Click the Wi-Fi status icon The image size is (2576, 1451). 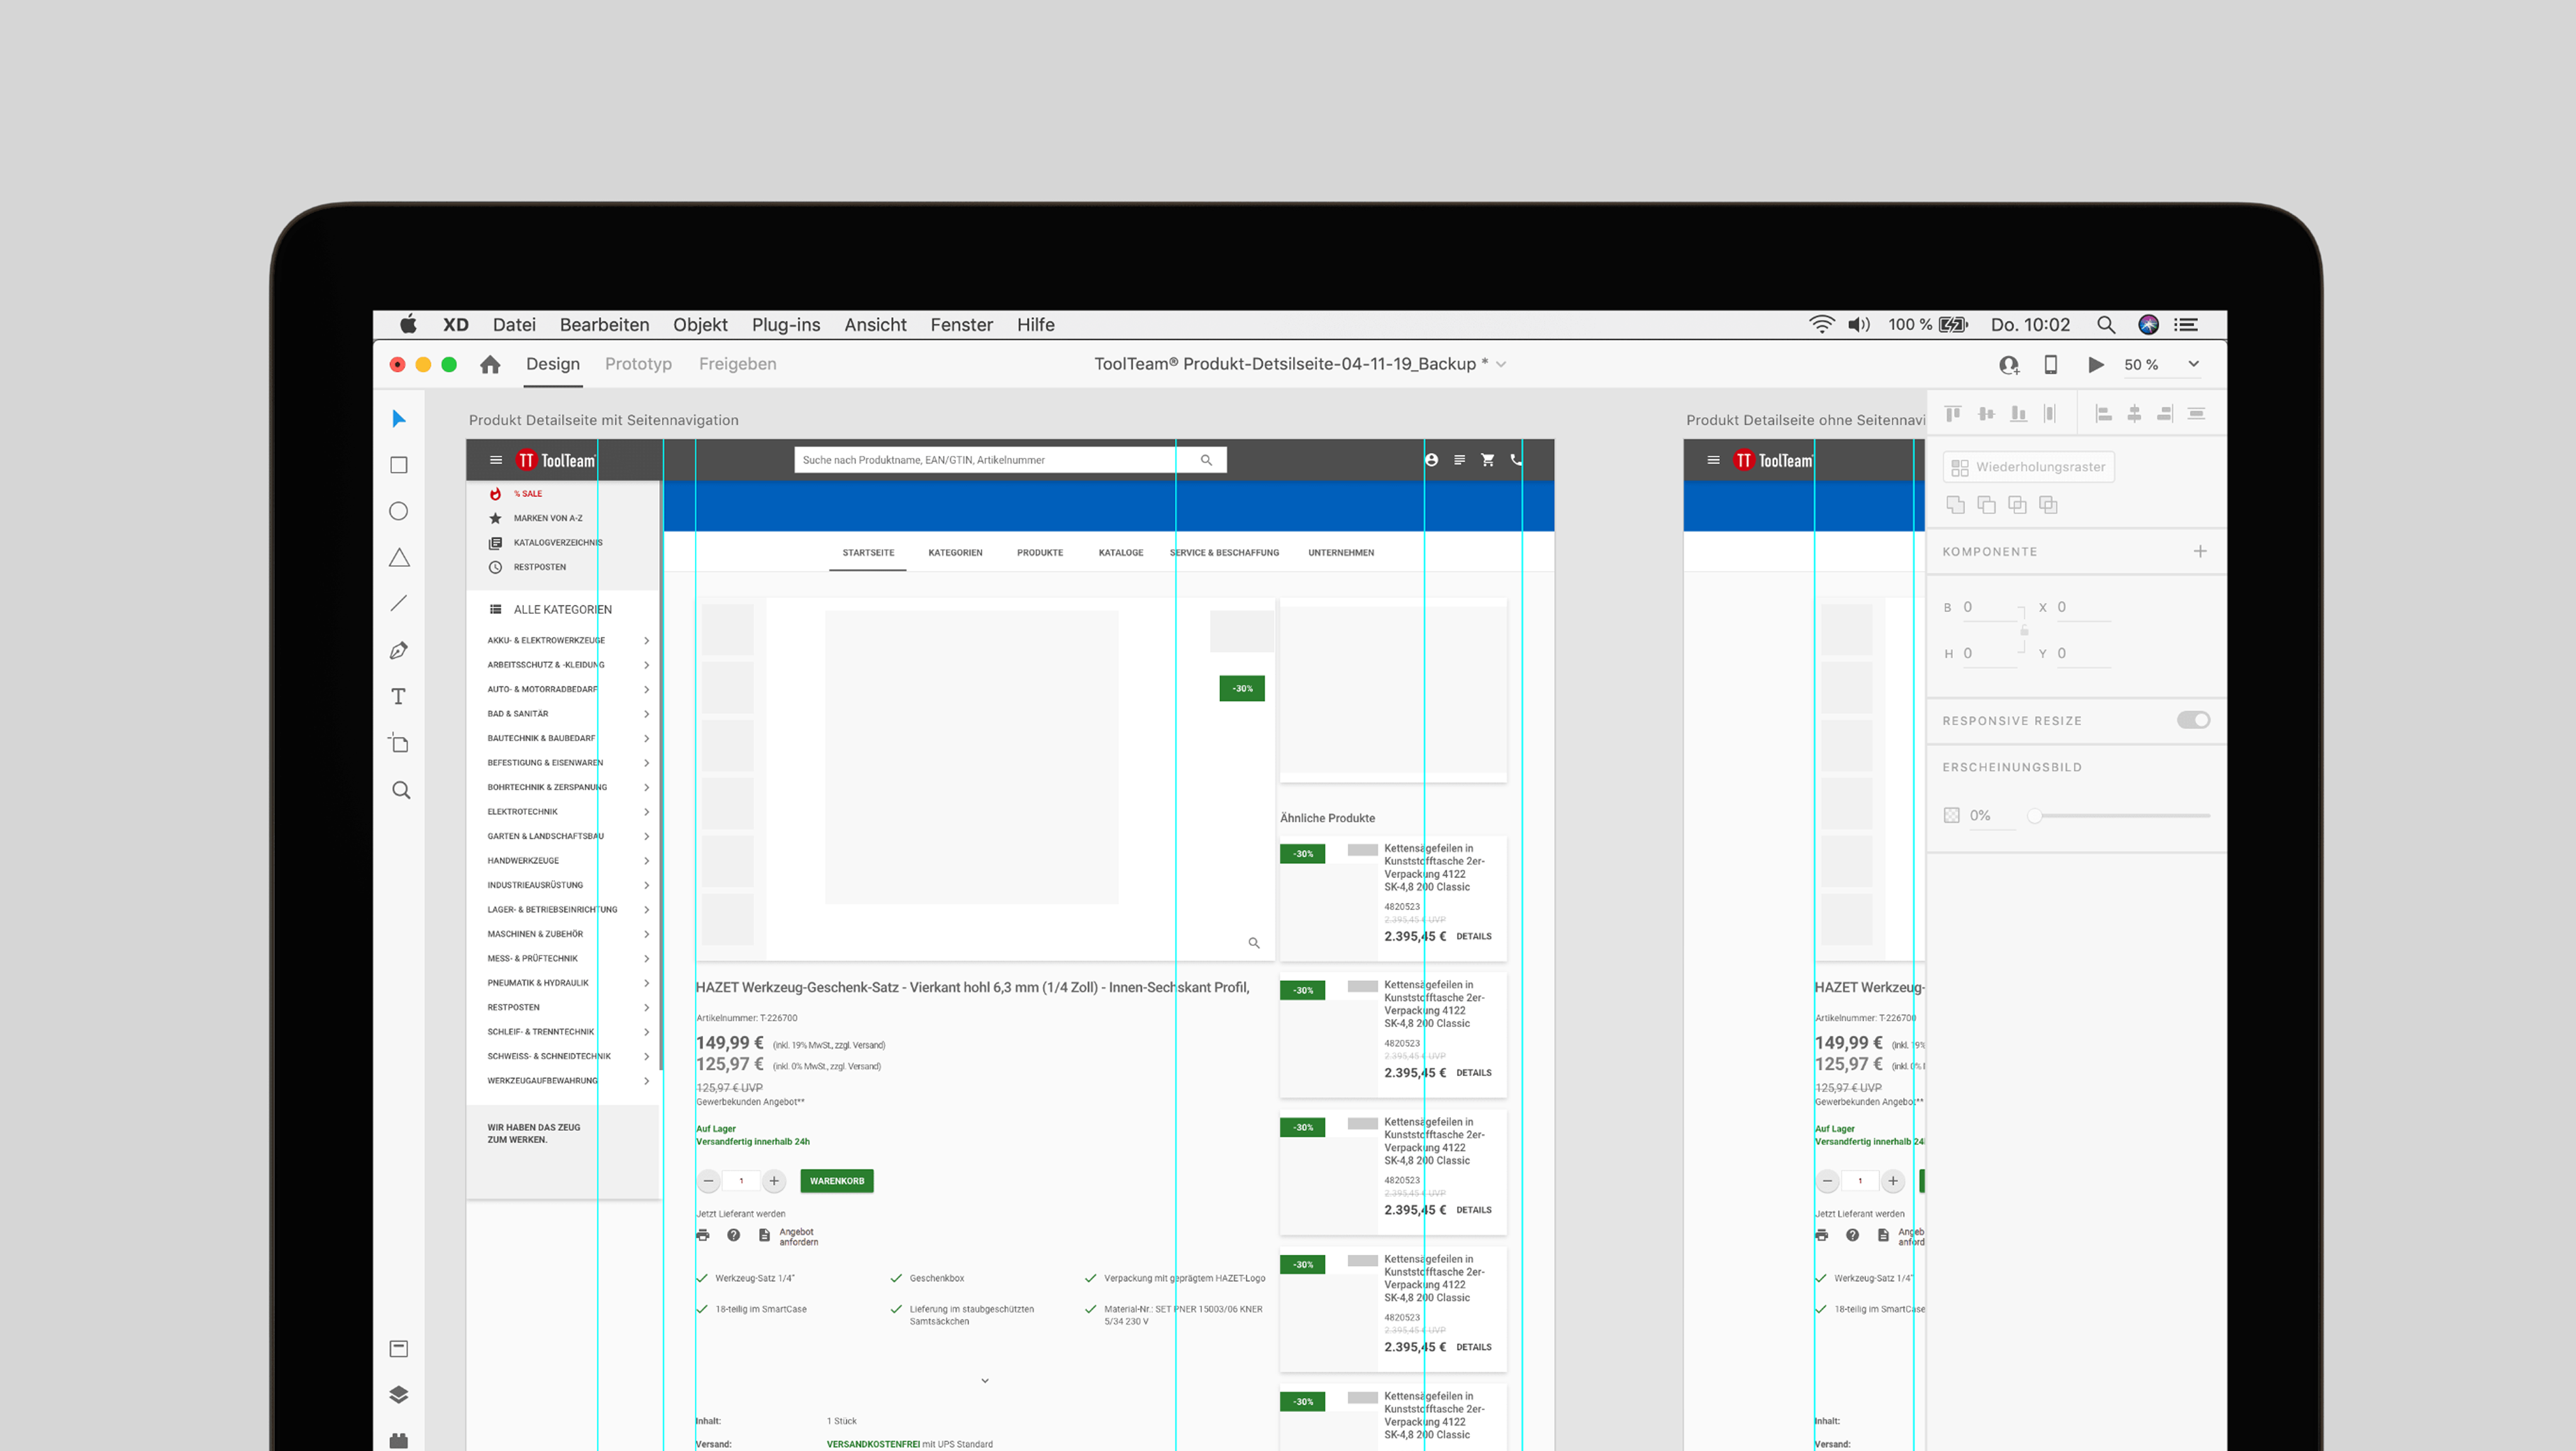tap(1822, 325)
